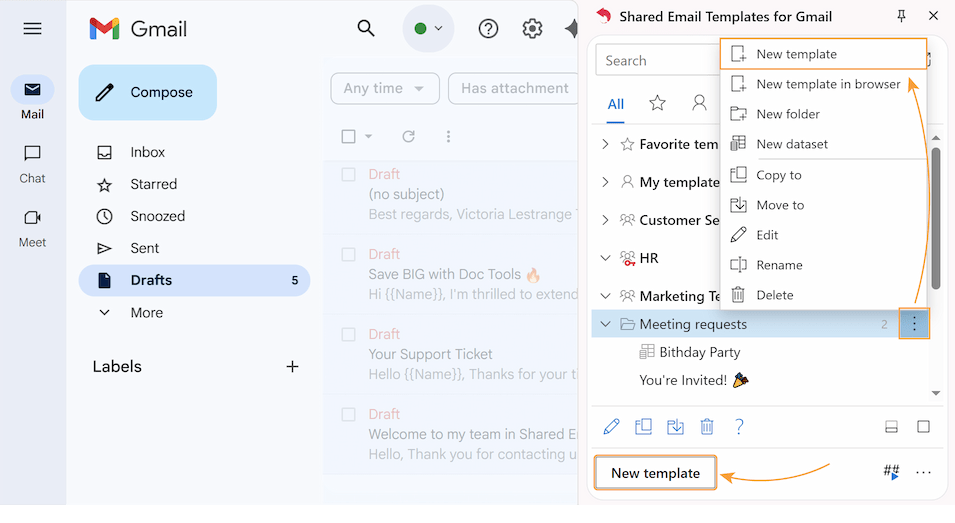Click the Compose button
The height and width of the screenshot is (523, 955).
coord(147,93)
